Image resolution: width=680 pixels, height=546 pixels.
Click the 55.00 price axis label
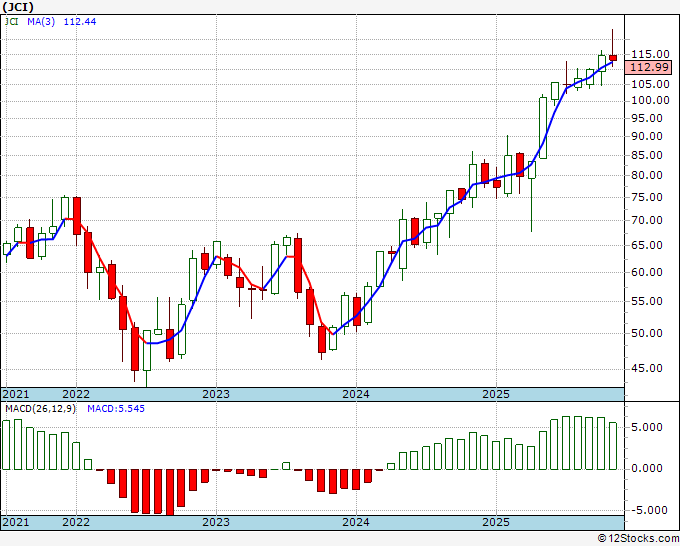pyautogui.click(x=647, y=301)
